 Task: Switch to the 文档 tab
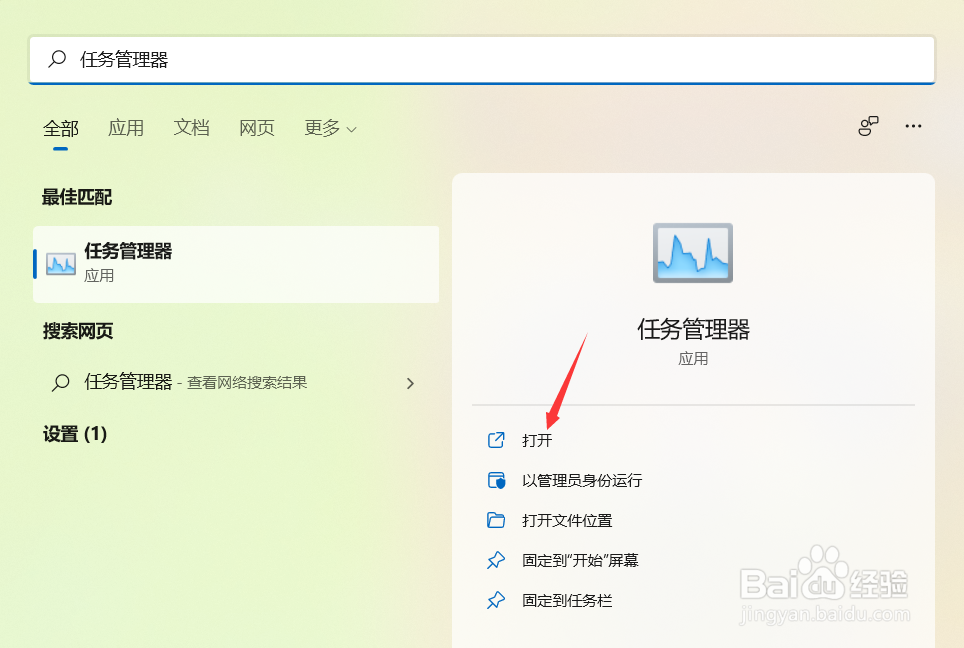[x=191, y=128]
